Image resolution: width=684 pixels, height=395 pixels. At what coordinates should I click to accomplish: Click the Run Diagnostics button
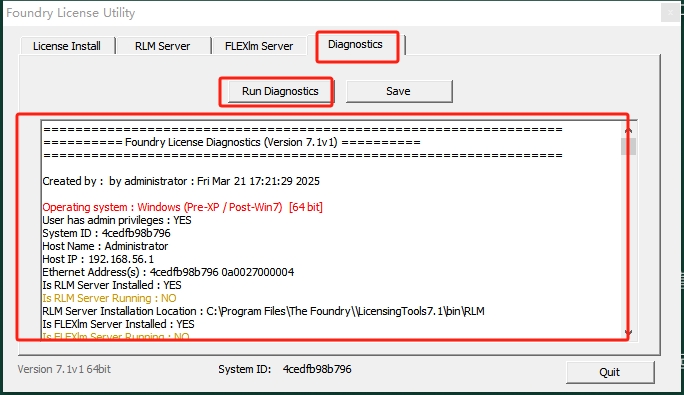(x=280, y=91)
